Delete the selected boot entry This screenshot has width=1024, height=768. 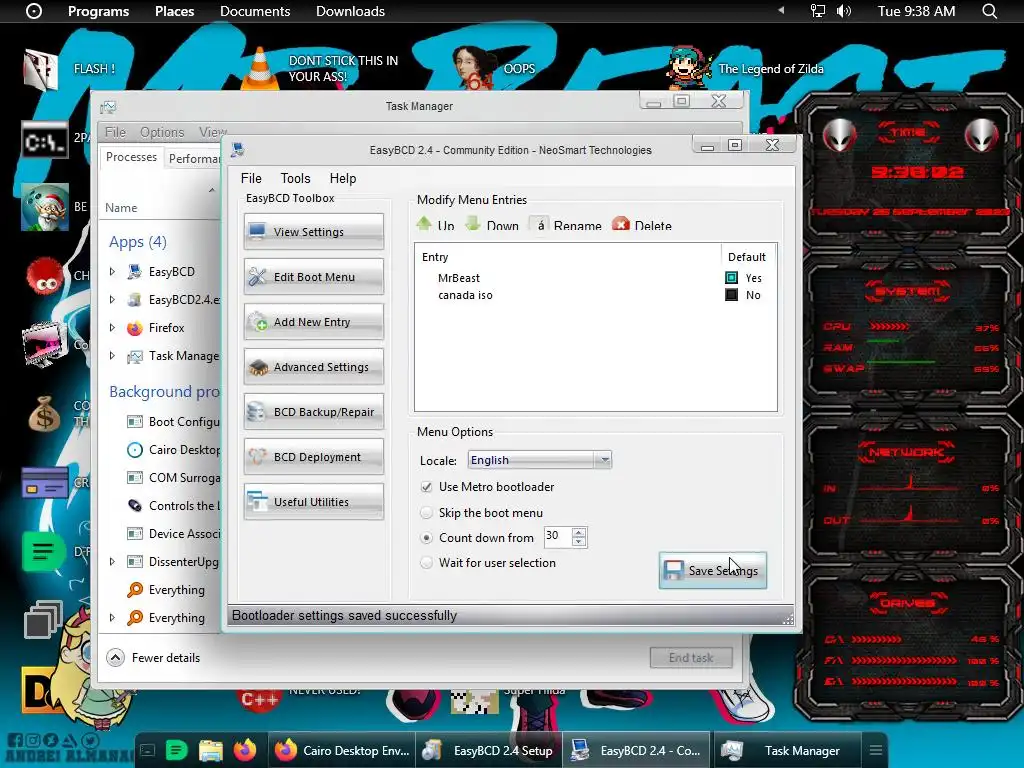click(642, 225)
